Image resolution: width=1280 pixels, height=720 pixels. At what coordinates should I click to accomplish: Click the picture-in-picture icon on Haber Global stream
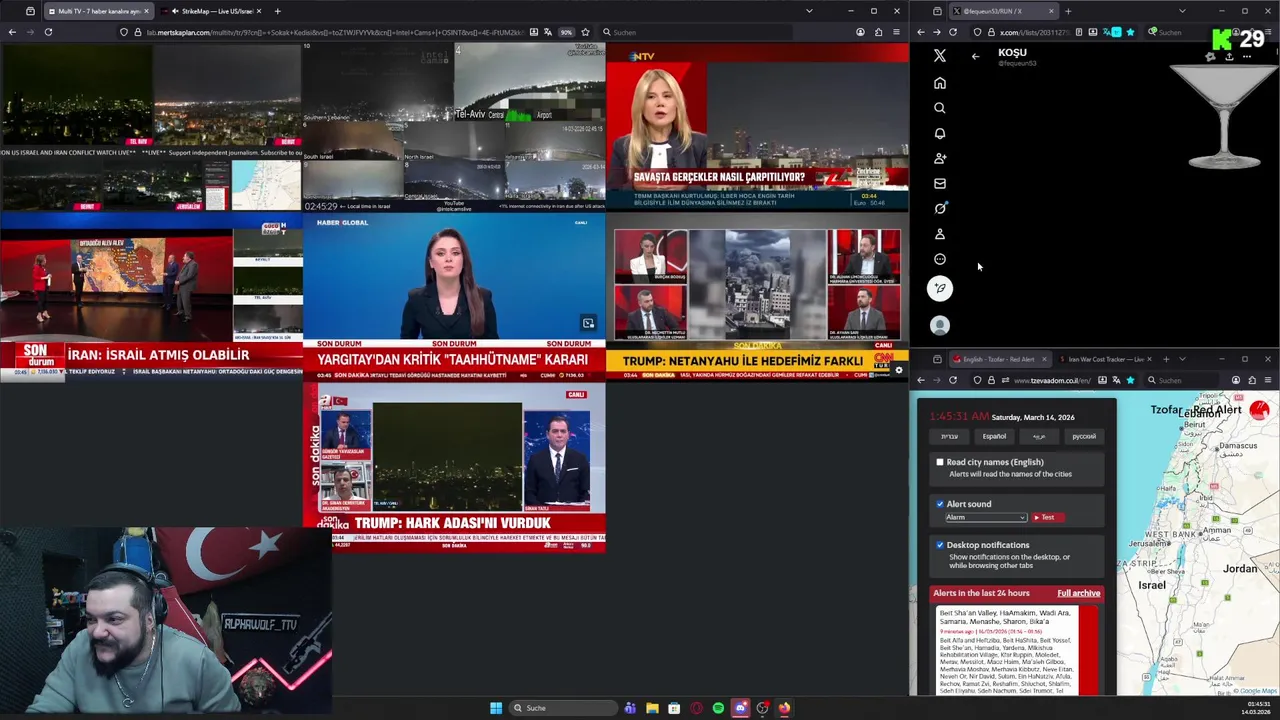pyautogui.click(x=588, y=323)
